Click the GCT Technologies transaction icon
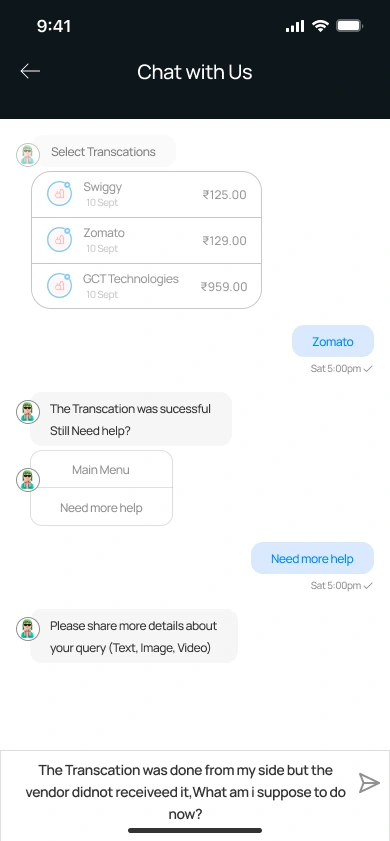 click(x=60, y=286)
